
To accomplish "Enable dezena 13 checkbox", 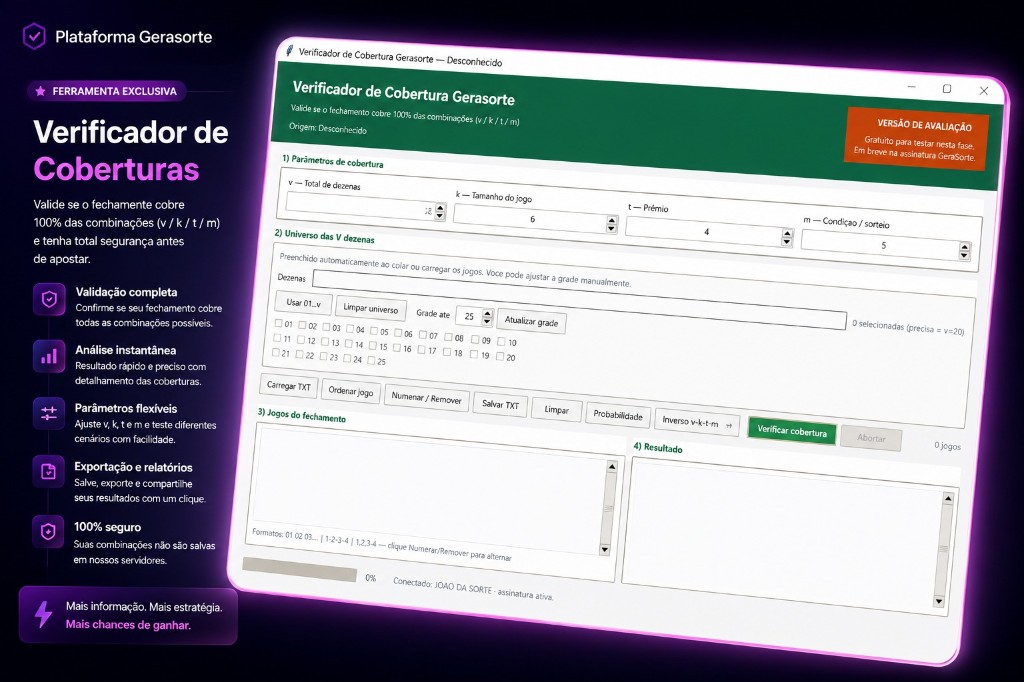I will [325, 341].
